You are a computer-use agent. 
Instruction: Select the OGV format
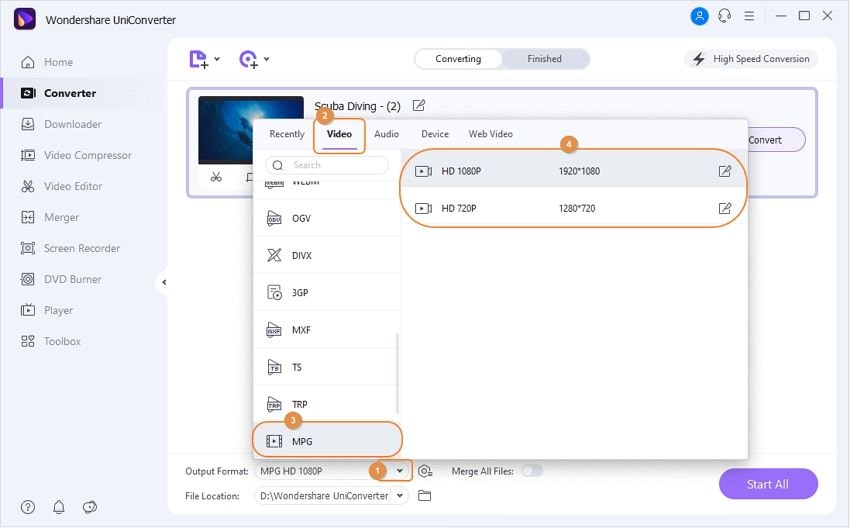coord(327,218)
